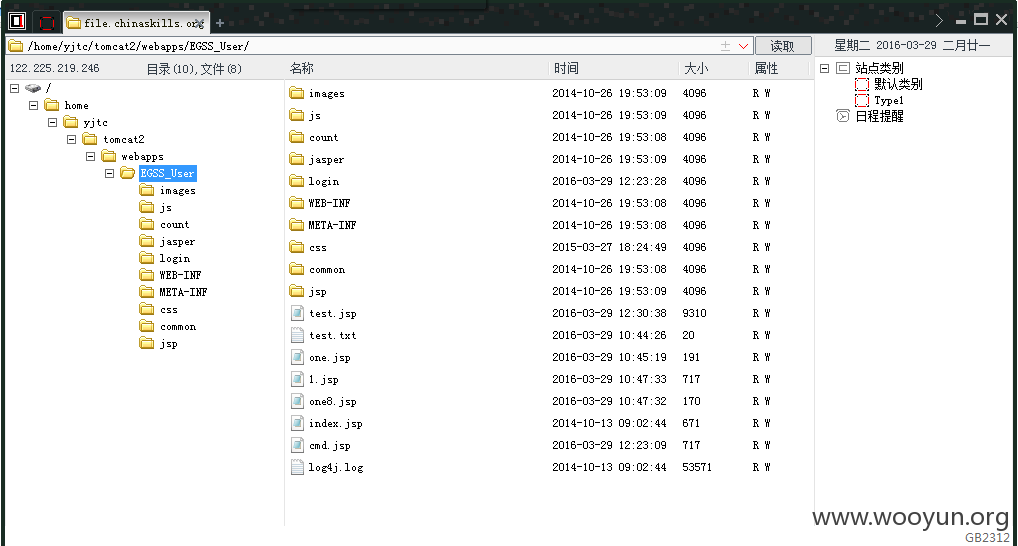The image size is (1018, 546).
Task: Click the META-INF folder icon in the file list
Action: [297, 225]
